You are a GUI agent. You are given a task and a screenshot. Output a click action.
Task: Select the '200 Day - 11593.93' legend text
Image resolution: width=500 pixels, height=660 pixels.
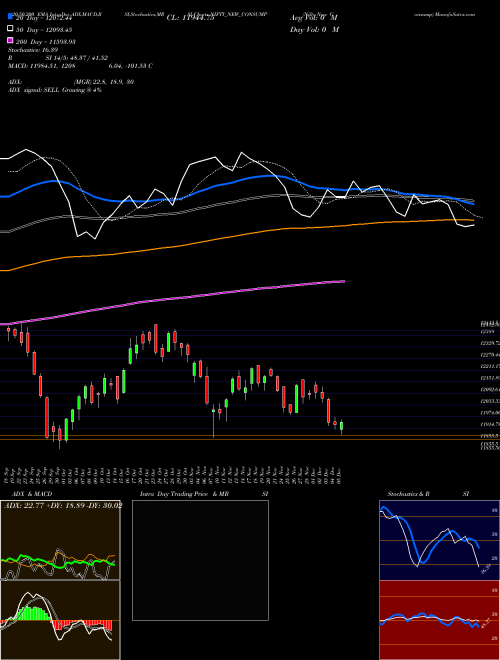(x=46, y=42)
